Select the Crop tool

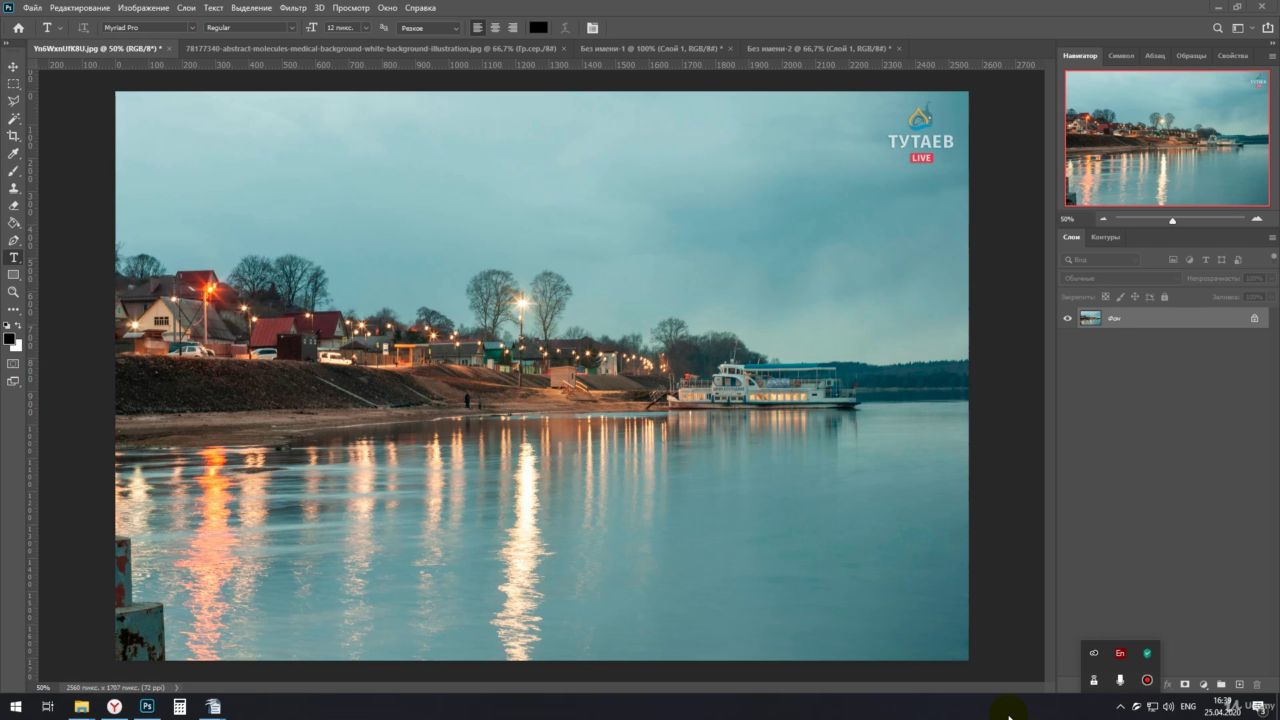tap(13, 136)
